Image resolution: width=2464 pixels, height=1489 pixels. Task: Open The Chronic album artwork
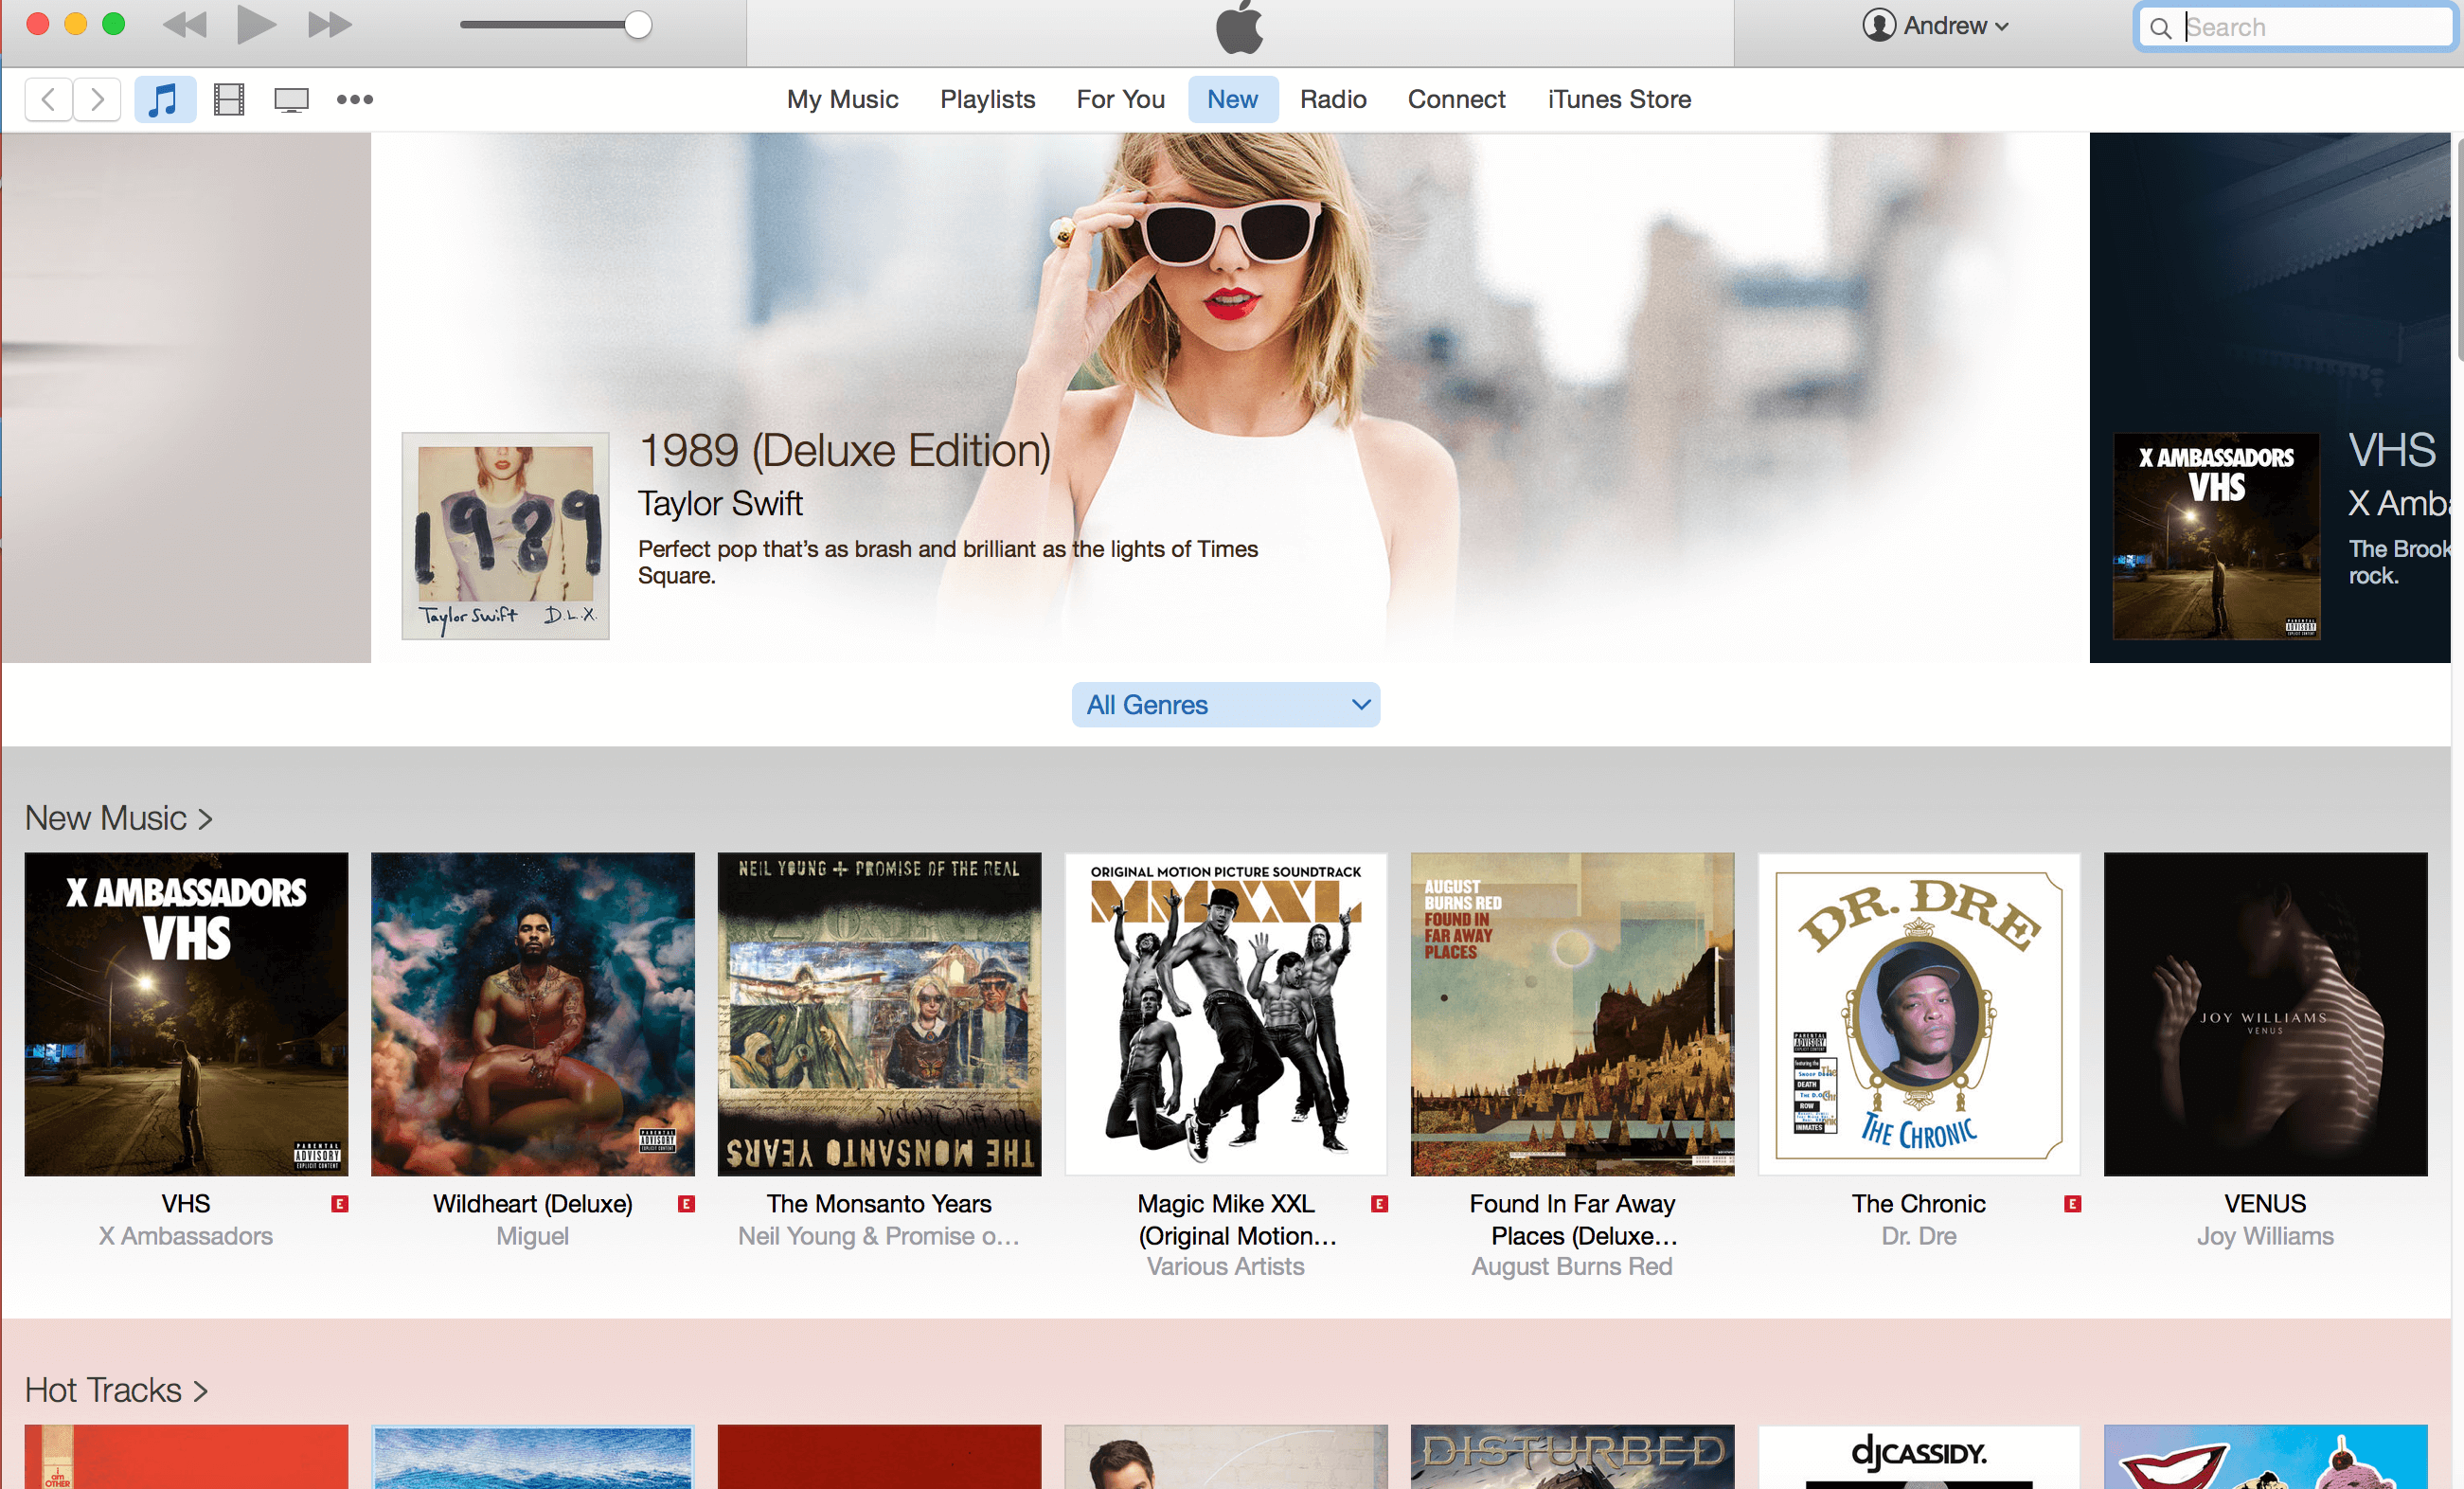[1918, 1014]
